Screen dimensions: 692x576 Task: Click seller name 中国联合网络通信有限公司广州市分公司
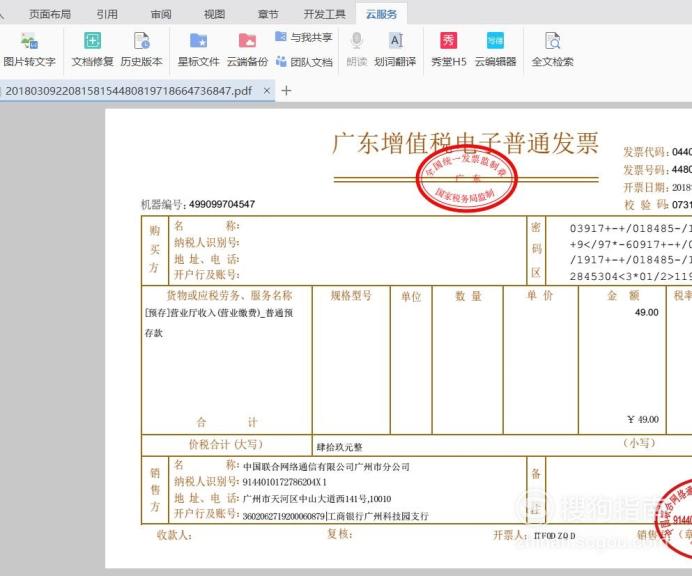(326, 467)
